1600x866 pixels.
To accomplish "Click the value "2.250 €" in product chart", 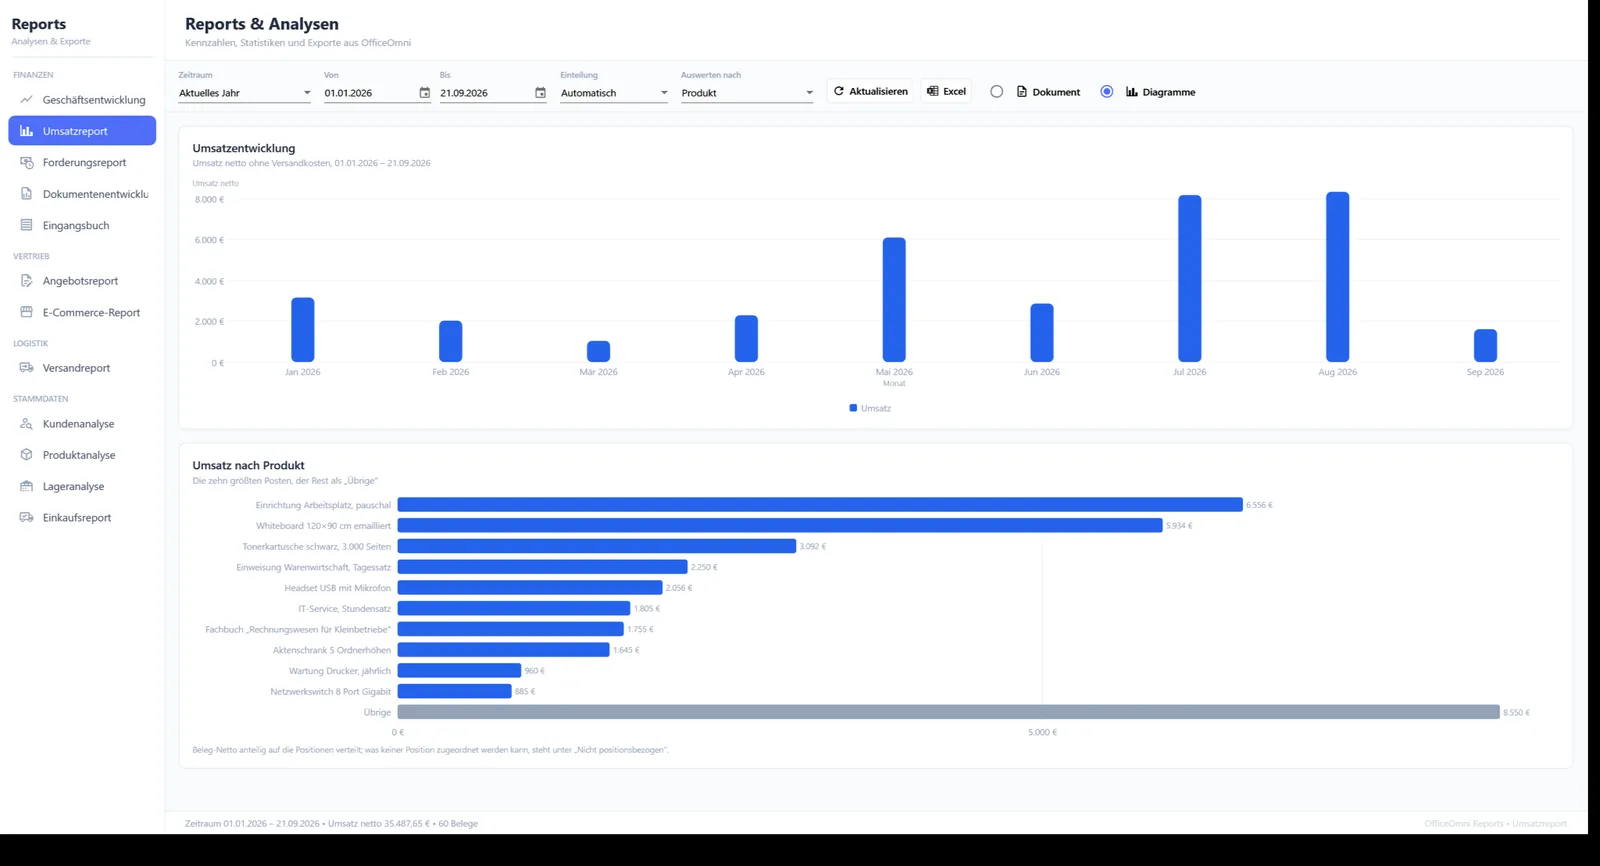I will click(704, 568).
